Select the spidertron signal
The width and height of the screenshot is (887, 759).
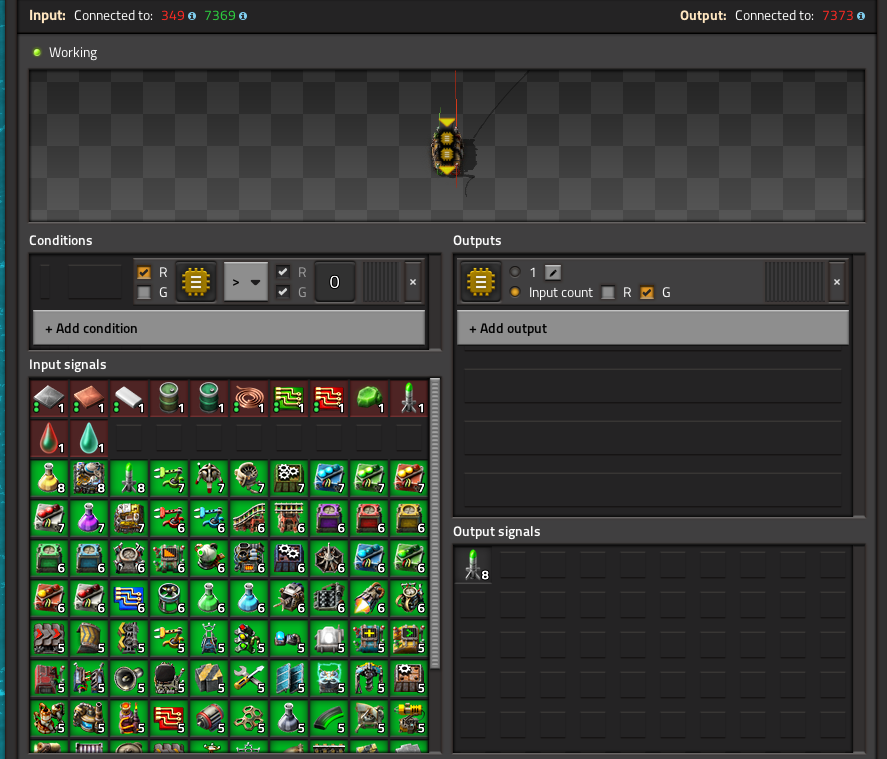(x=209, y=478)
